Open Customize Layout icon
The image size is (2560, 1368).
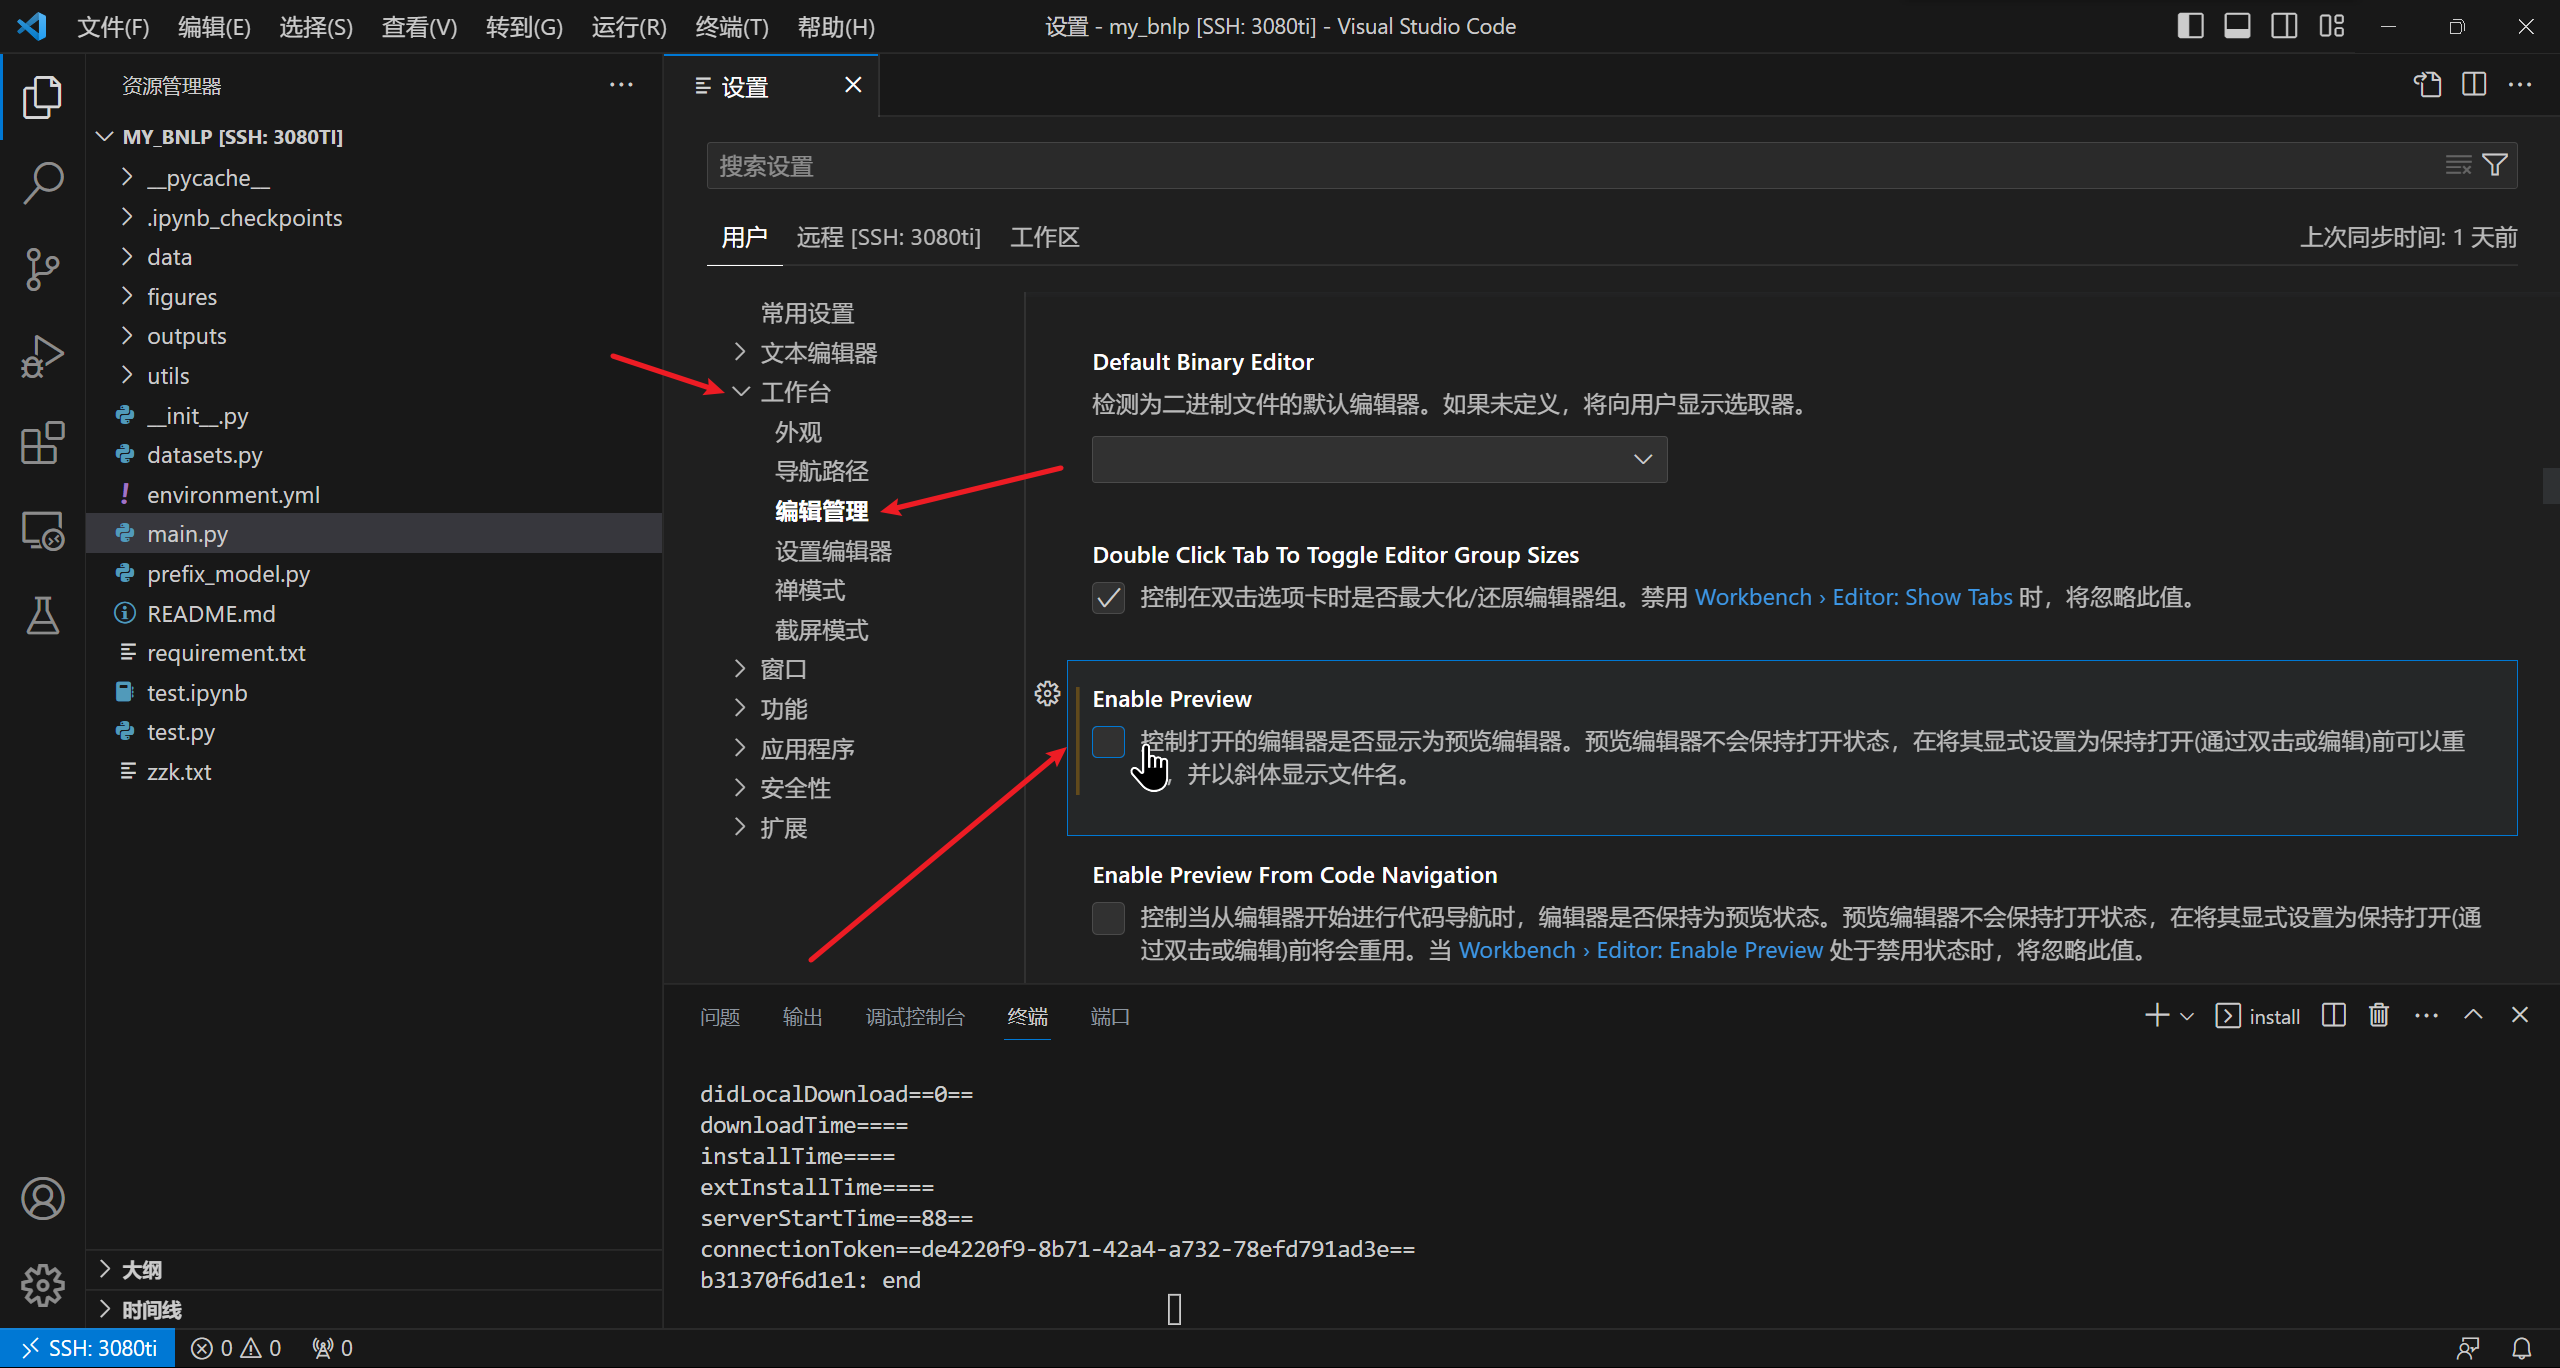[x=2332, y=26]
